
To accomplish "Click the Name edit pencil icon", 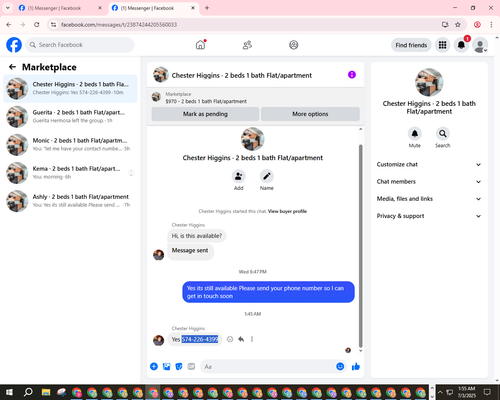I will pyautogui.click(x=267, y=176).
